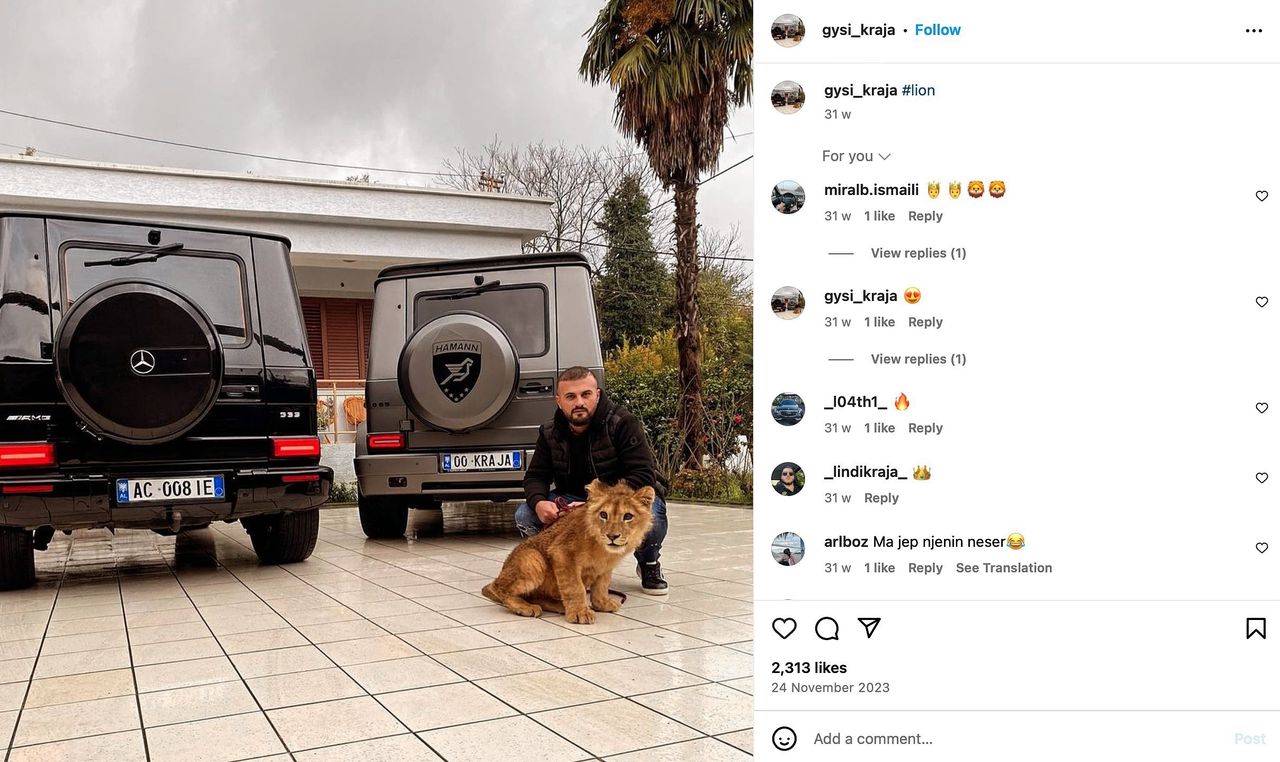Focus the Add a comment field
This screenshot has width=1280, height=762.
click(x=1015, y=739)
